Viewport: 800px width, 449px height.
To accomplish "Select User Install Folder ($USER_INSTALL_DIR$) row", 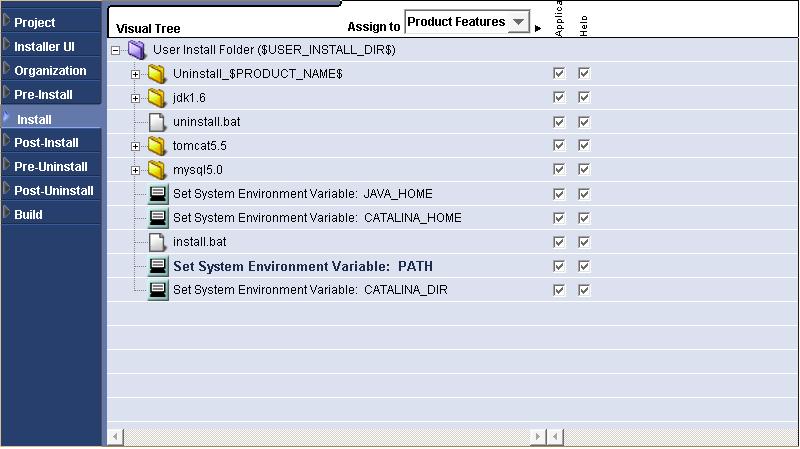I will pyautogui.click(x=274, y=49).
